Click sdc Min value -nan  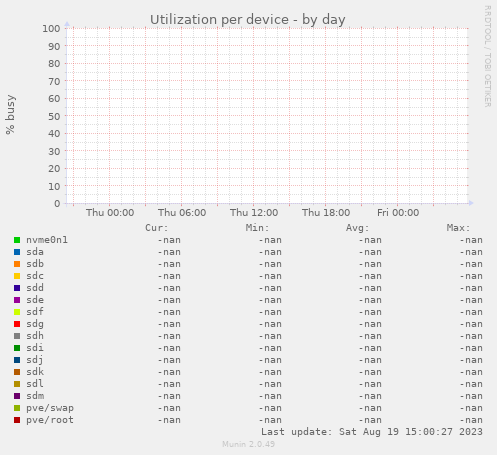270,276
